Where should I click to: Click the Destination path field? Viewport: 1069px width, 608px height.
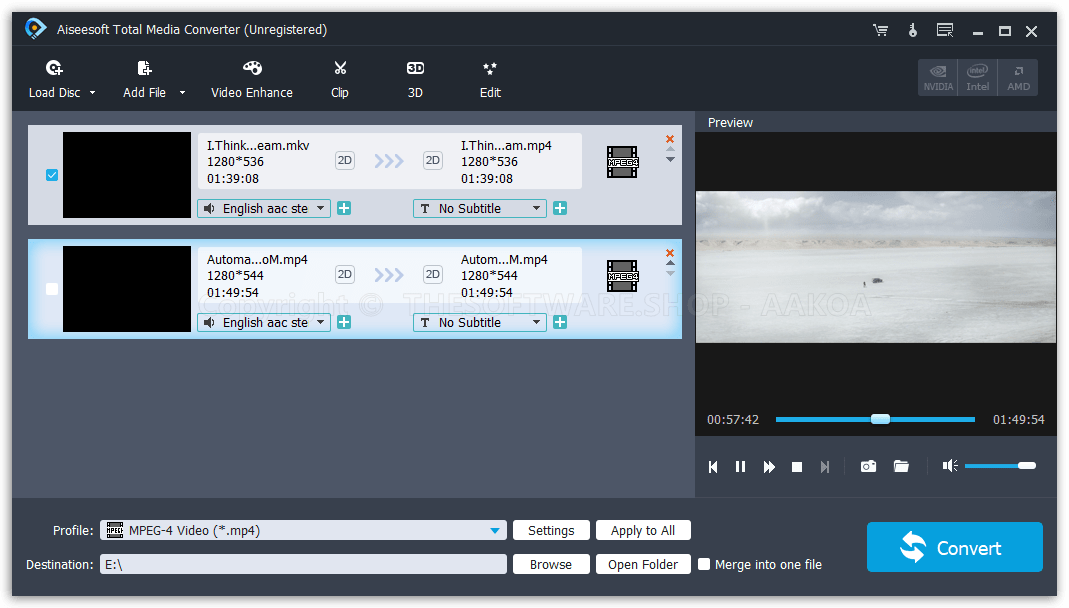303,564
